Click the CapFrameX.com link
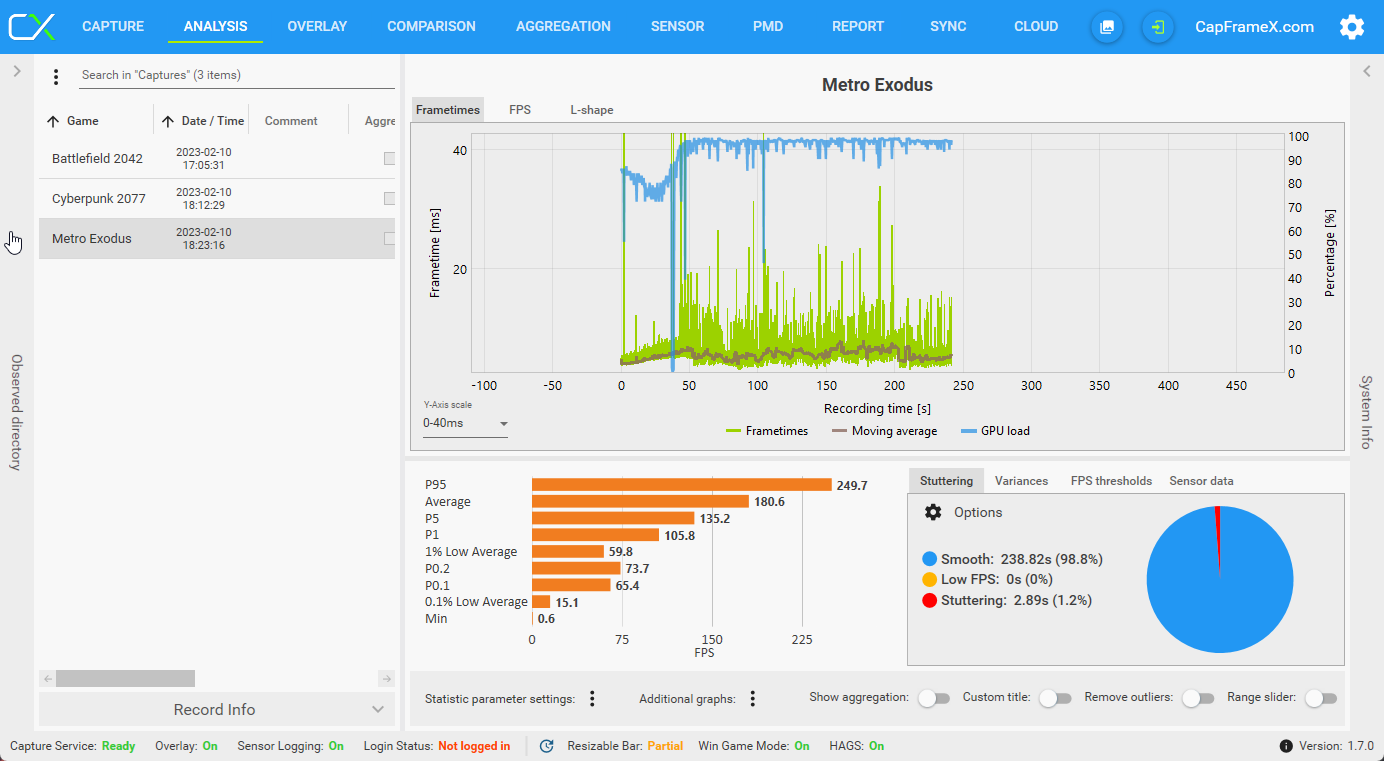The height and width of the screenshot is (761, 1384). (x=1255, y=27)
